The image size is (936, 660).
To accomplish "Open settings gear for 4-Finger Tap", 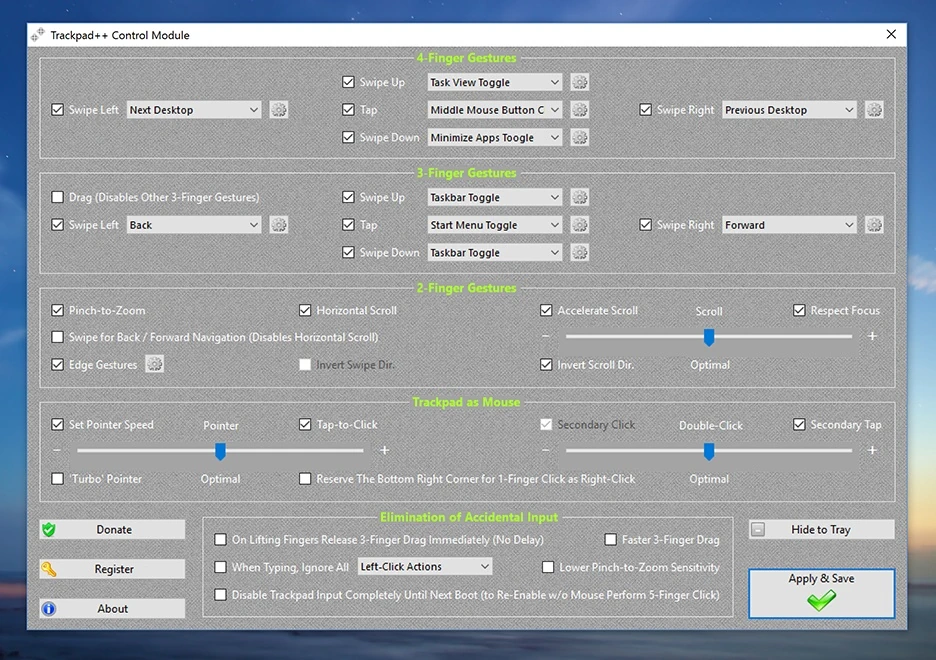I will [x=580, y=110].
